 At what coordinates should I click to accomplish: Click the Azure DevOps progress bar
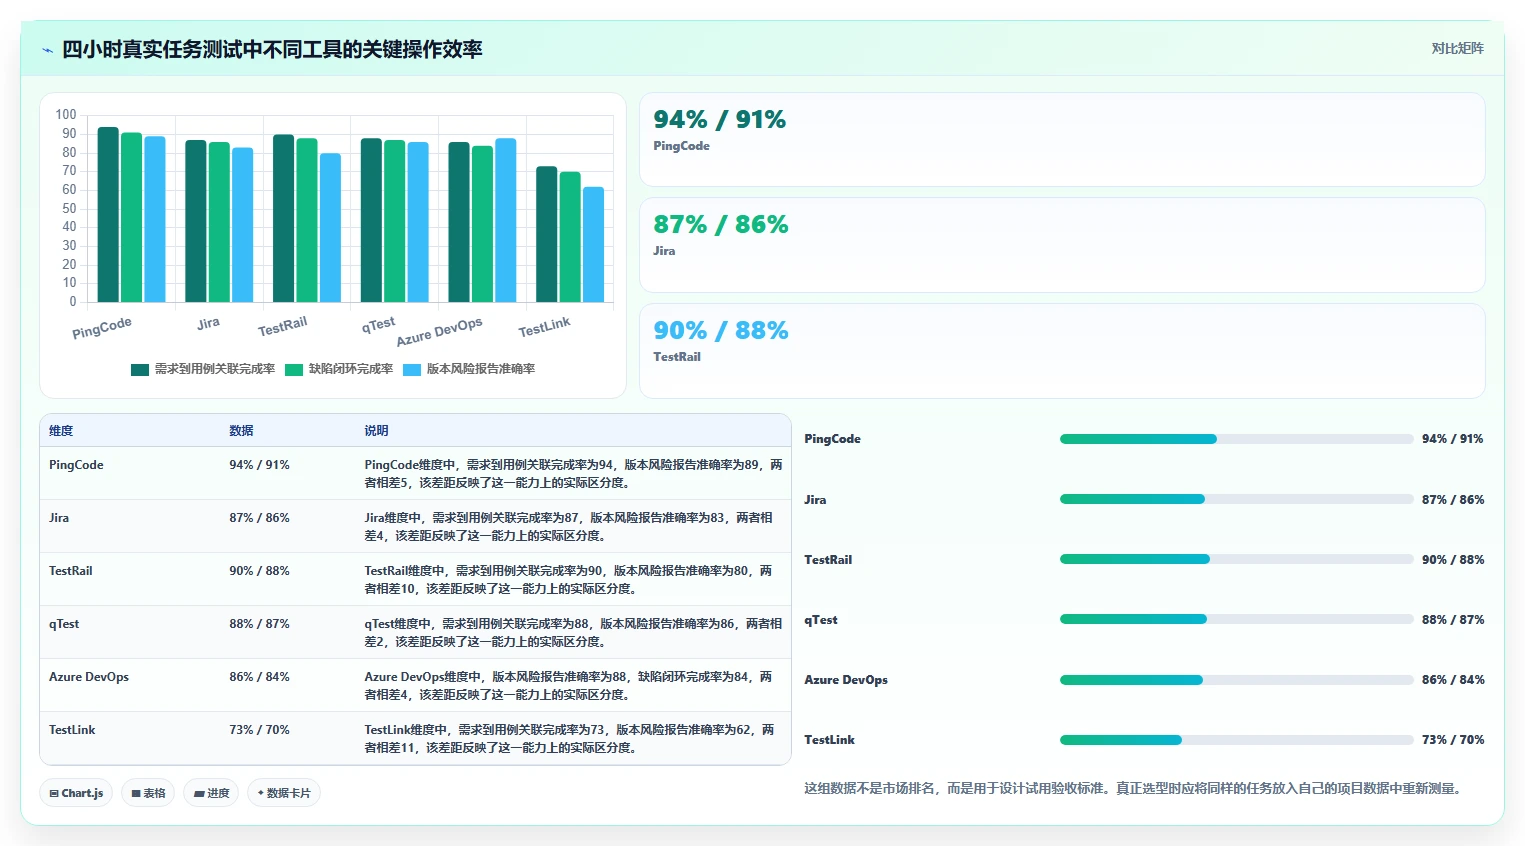pyautogui.click(x=1236, y=680)
